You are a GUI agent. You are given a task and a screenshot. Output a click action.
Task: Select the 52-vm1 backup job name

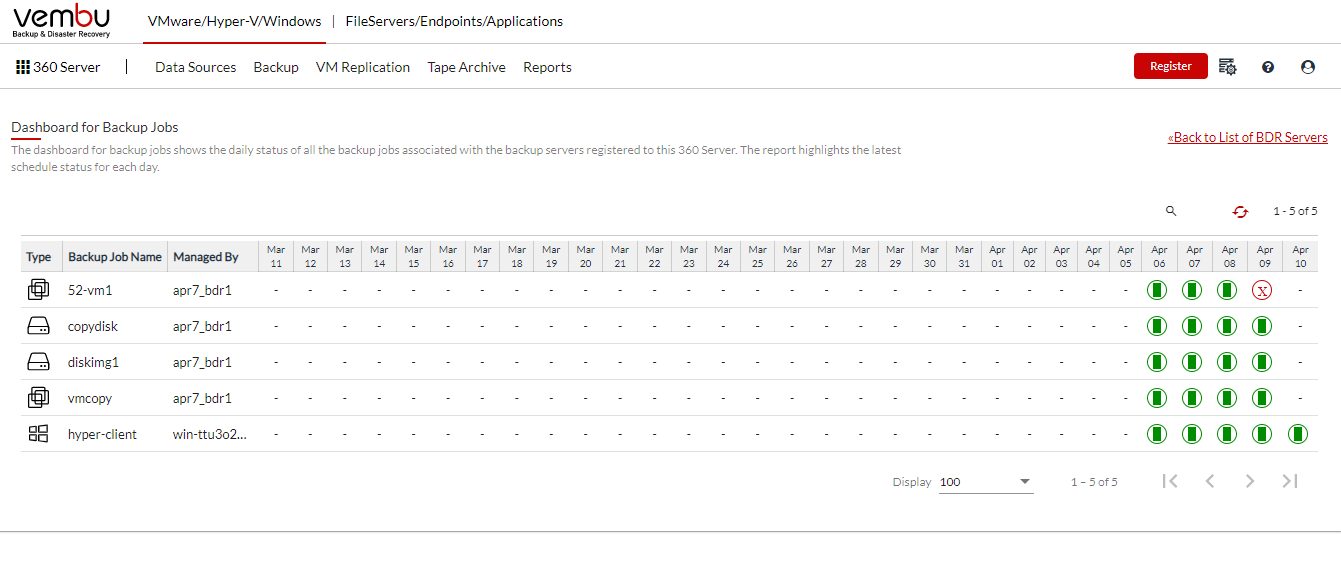point(89,290)
